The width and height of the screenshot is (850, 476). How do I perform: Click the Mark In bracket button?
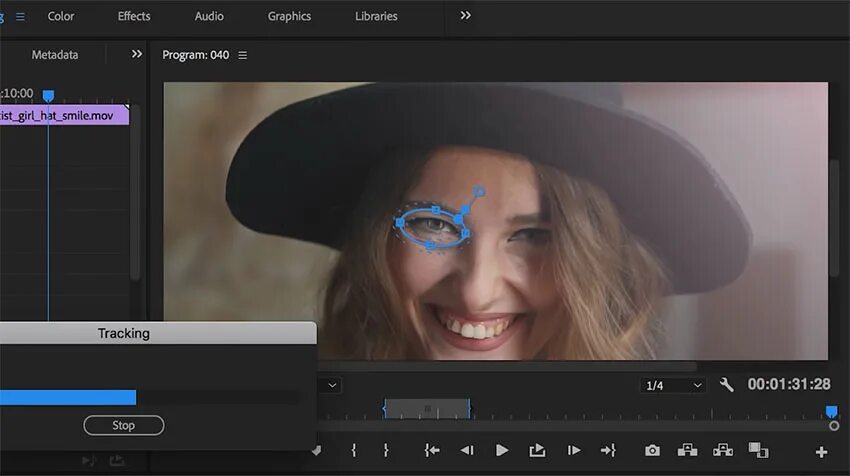[x=353, y=451]
